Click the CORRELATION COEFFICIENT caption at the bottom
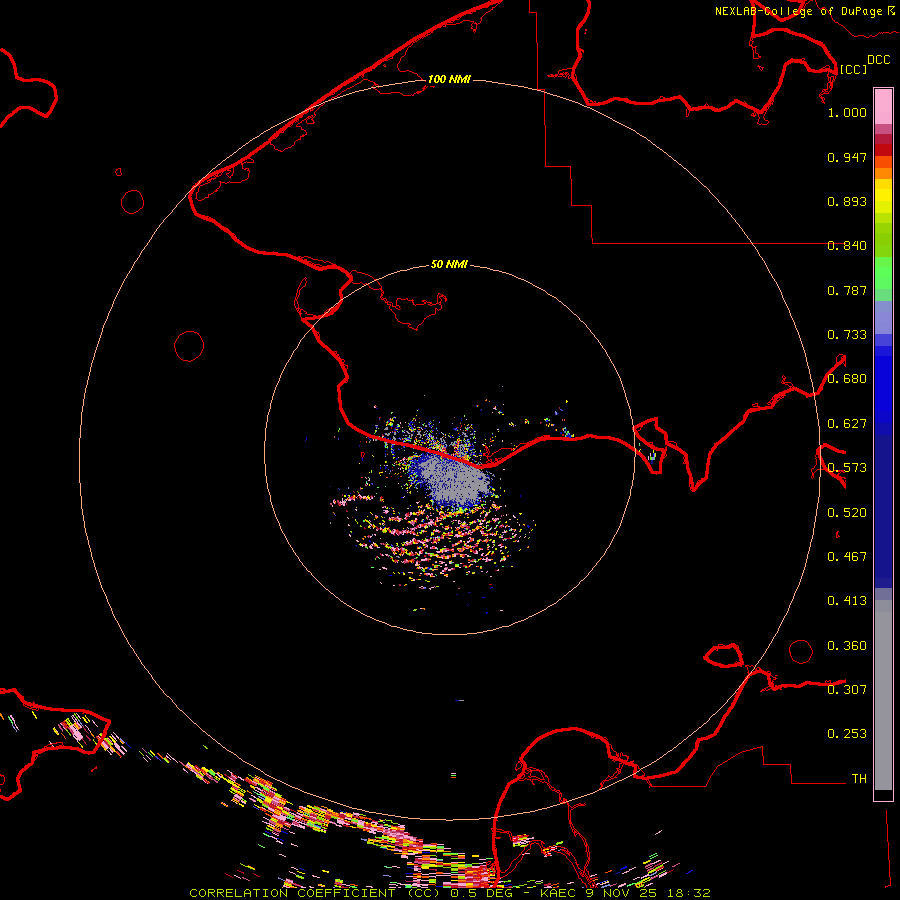Screen dimensions: 900x900 tap(450, 893)
